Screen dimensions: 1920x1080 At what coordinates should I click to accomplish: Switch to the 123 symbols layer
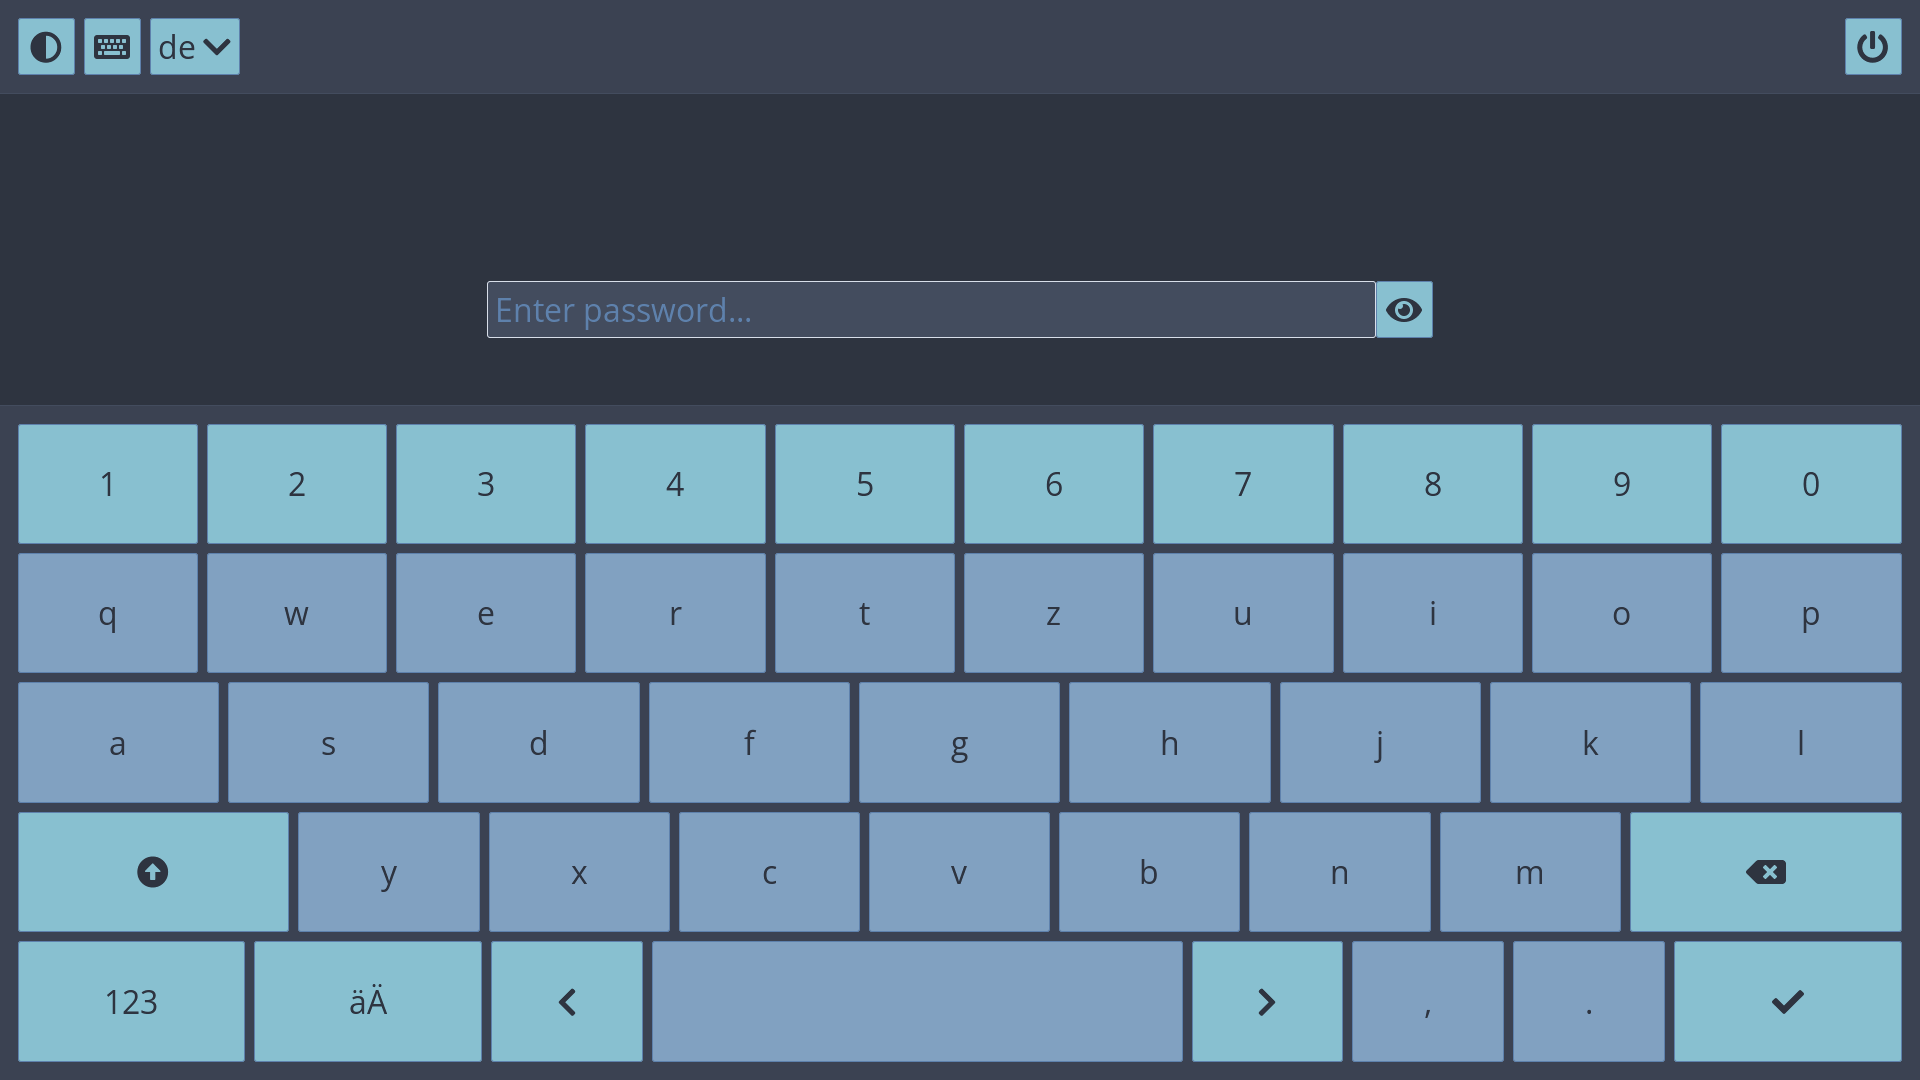131,1001
